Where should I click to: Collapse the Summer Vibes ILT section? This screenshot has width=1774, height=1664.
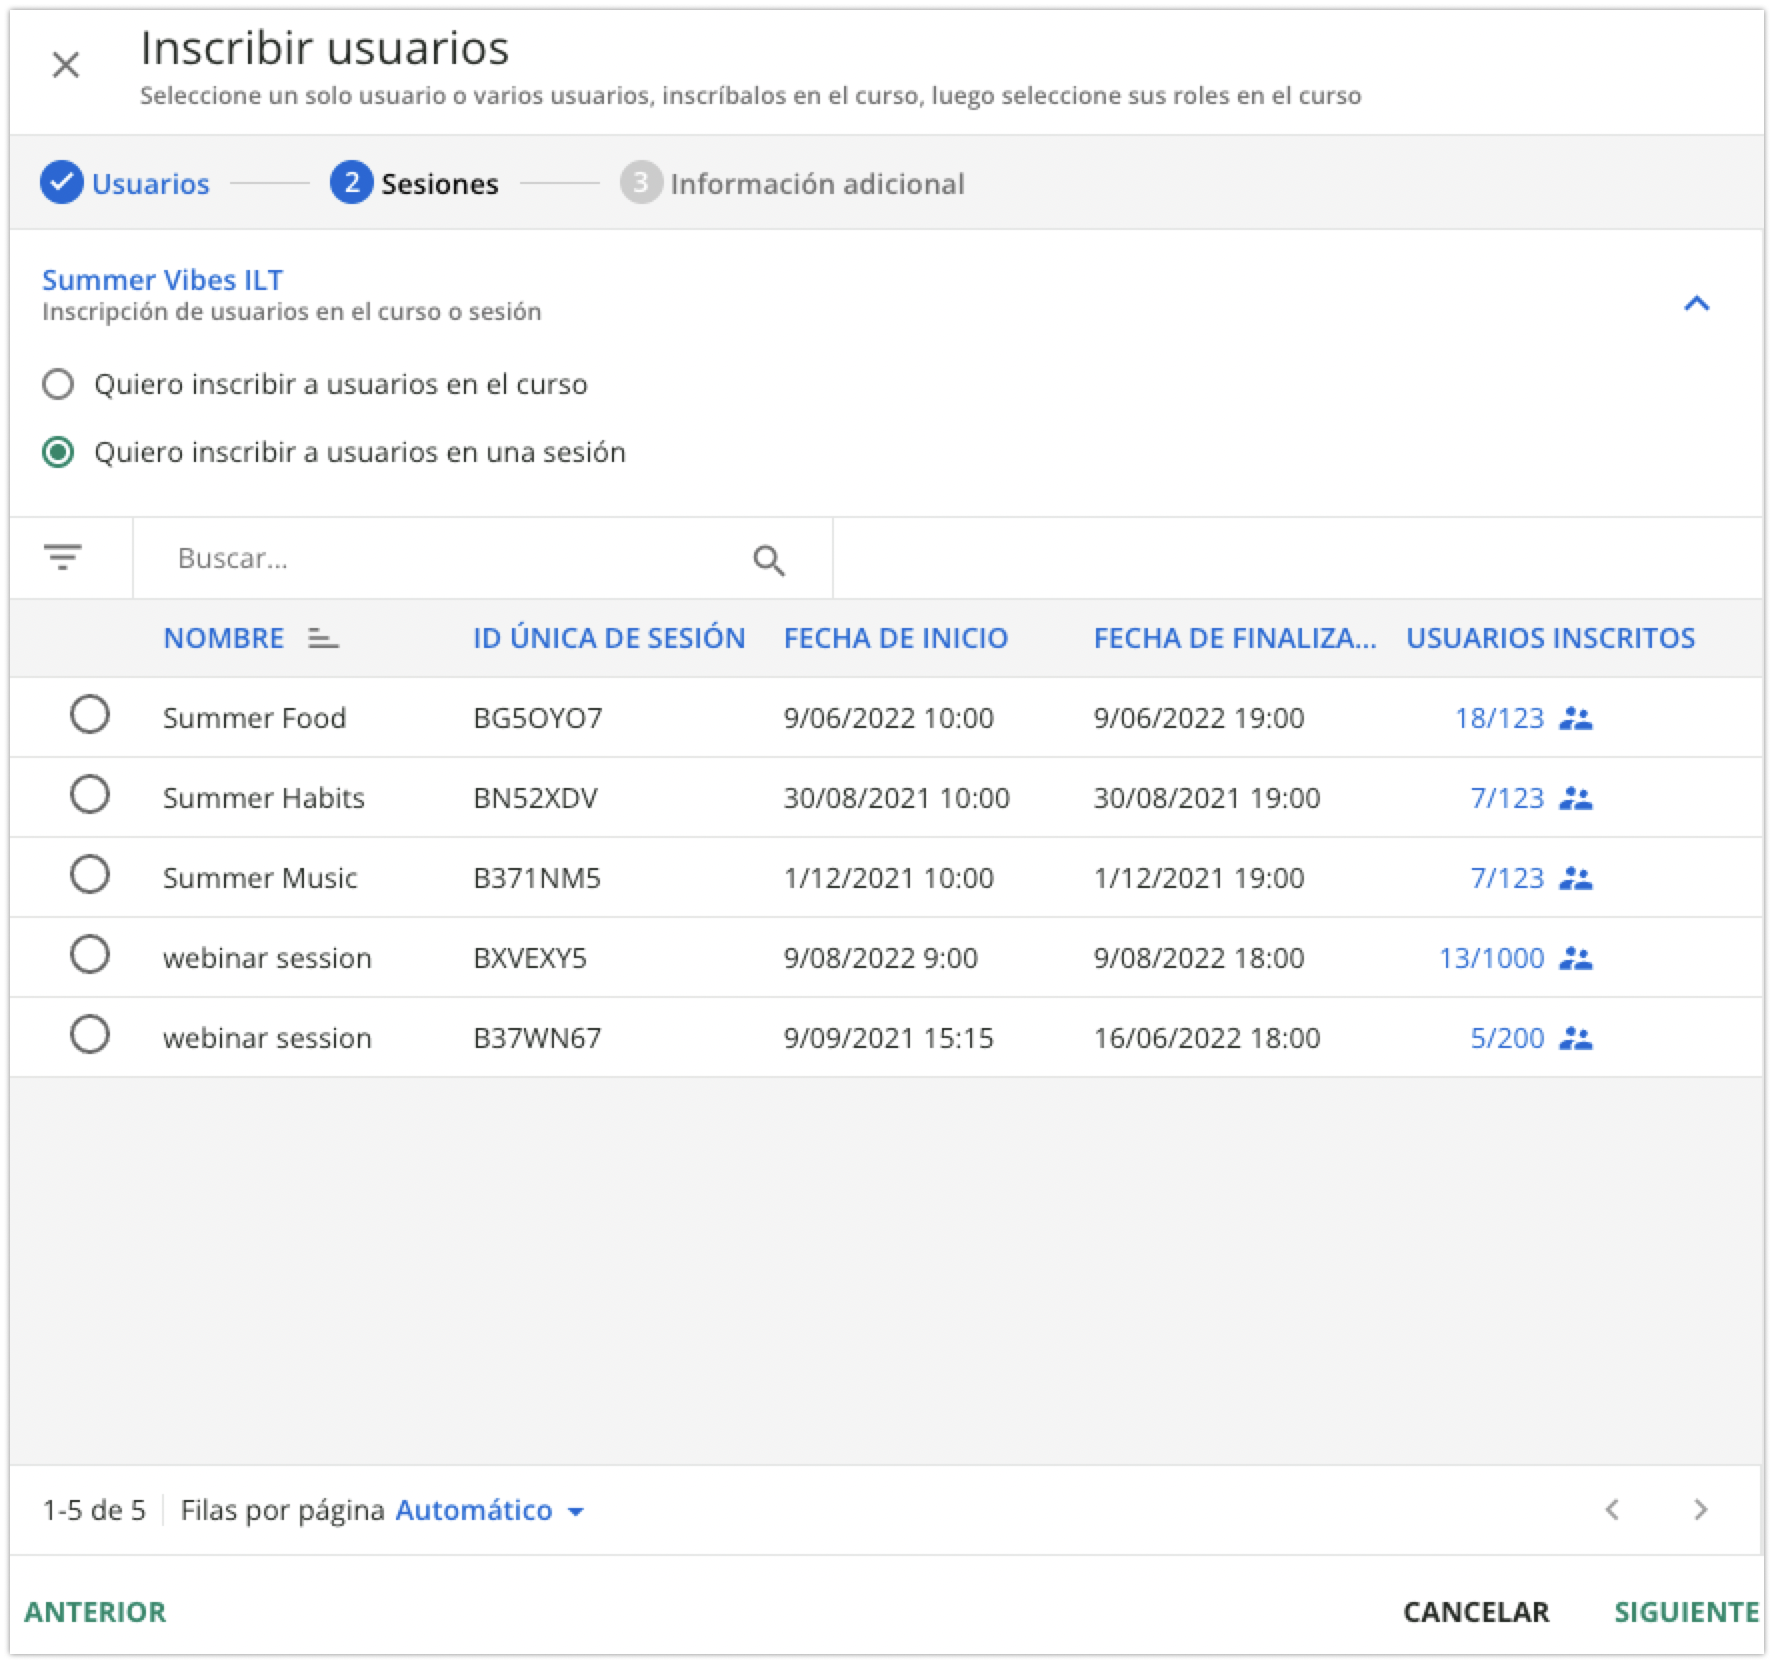(1696, 303)
